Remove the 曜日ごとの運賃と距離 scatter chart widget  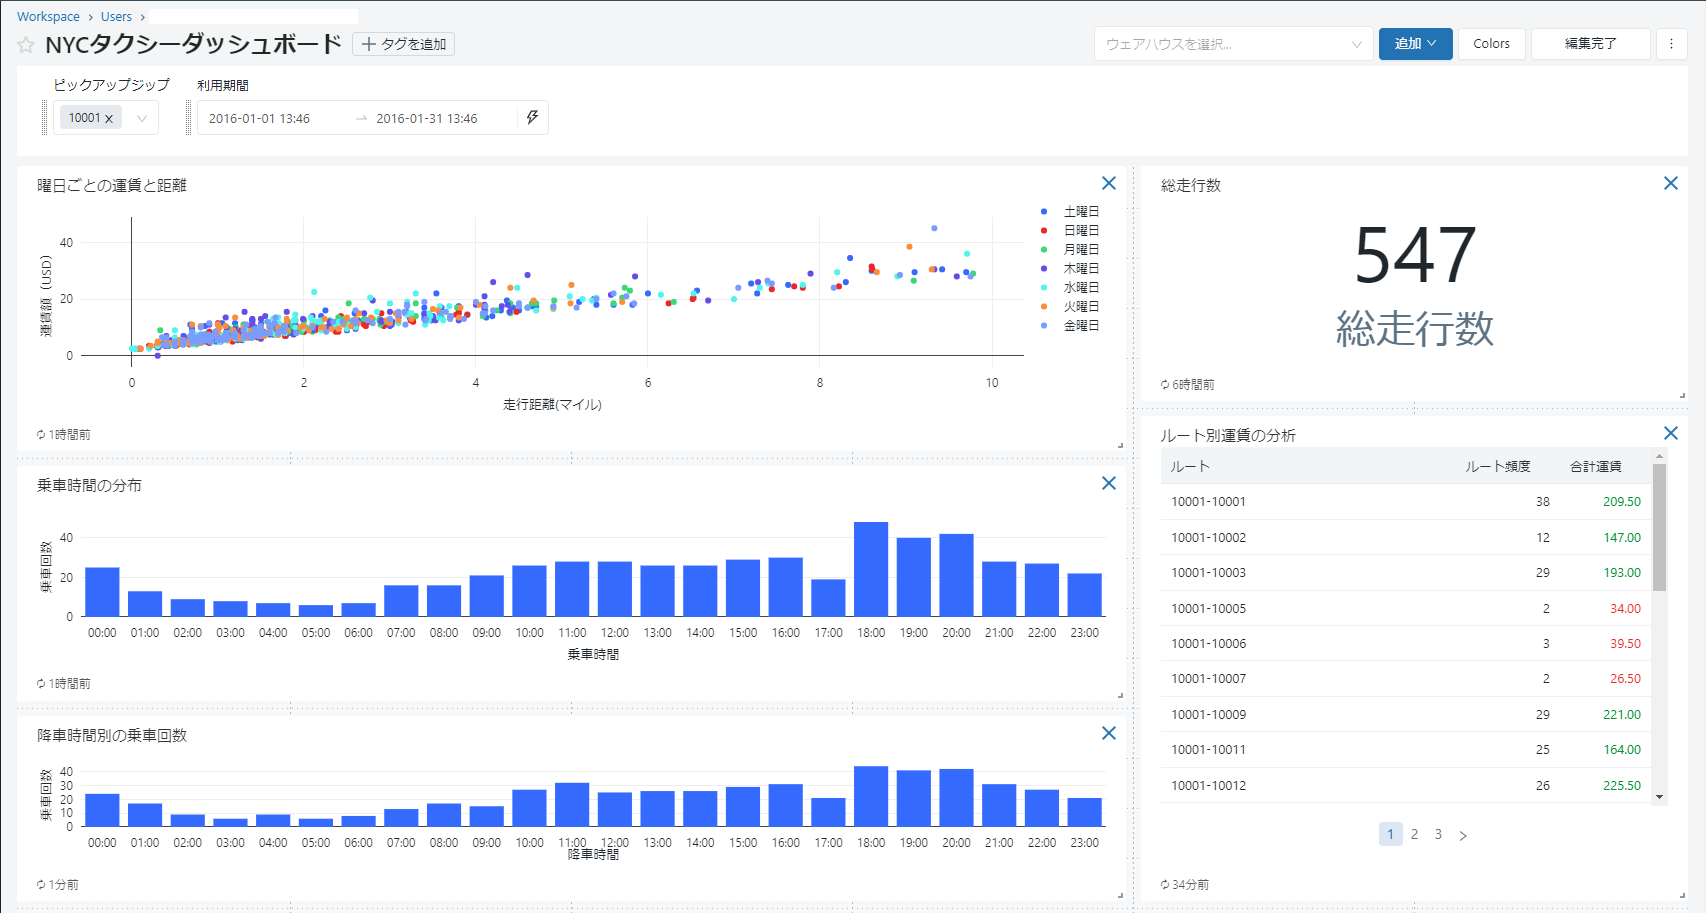[x=1108, y=183]
